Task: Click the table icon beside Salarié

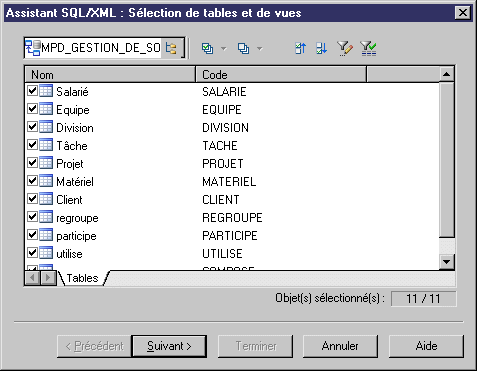Action: click(x=46, y=91)
